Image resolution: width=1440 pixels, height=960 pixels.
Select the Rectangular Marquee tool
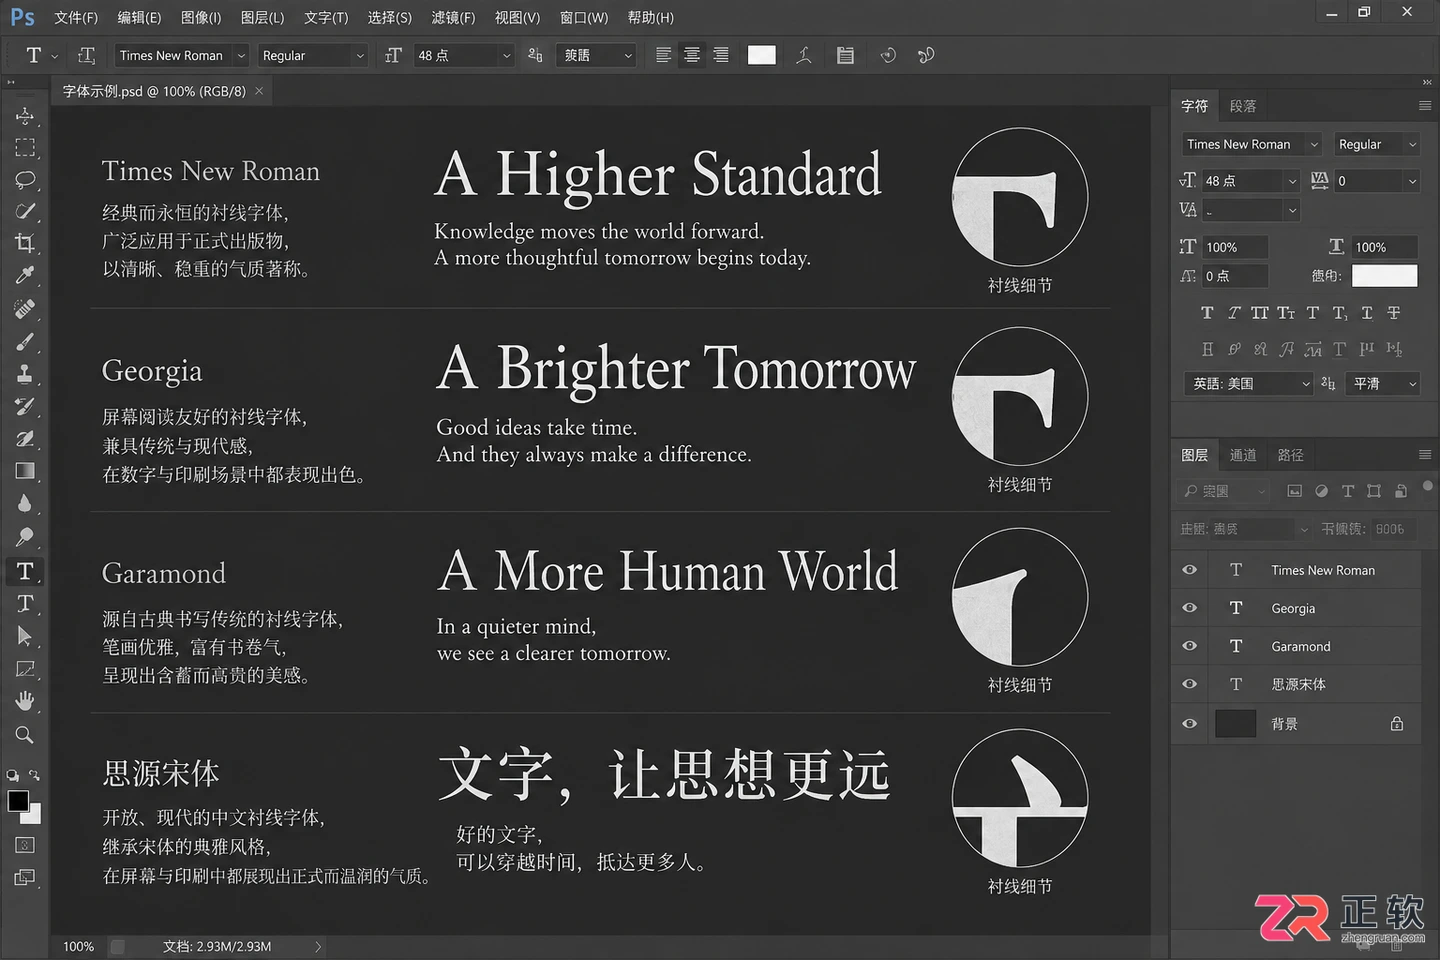25,148
